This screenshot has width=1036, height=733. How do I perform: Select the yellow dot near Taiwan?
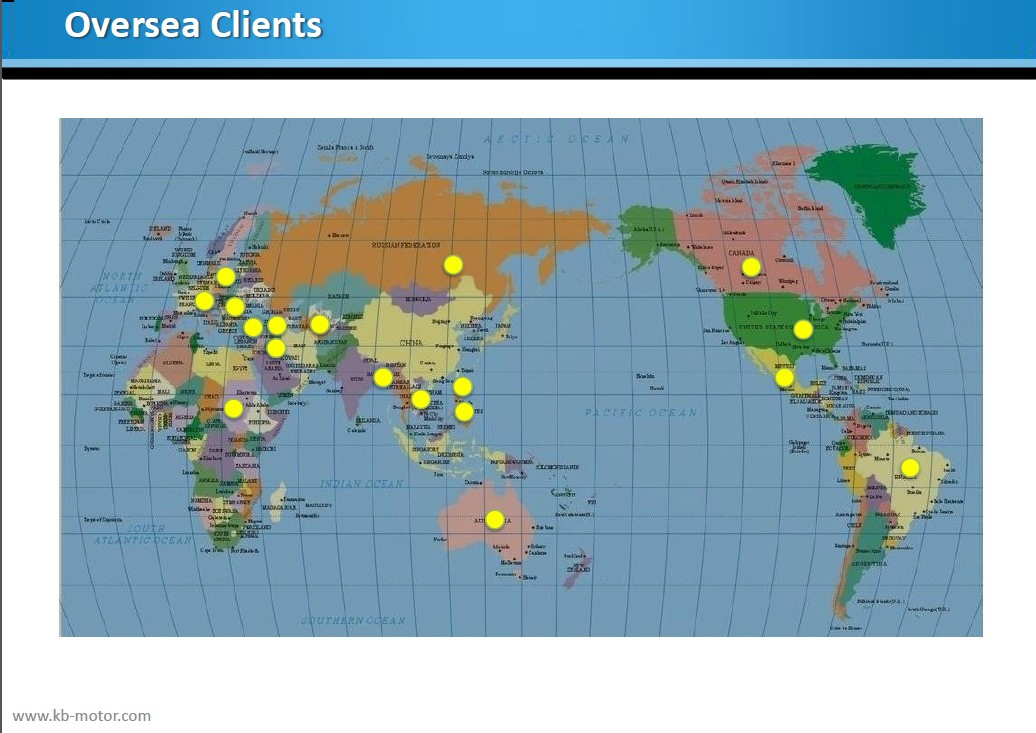click(462, 386)
